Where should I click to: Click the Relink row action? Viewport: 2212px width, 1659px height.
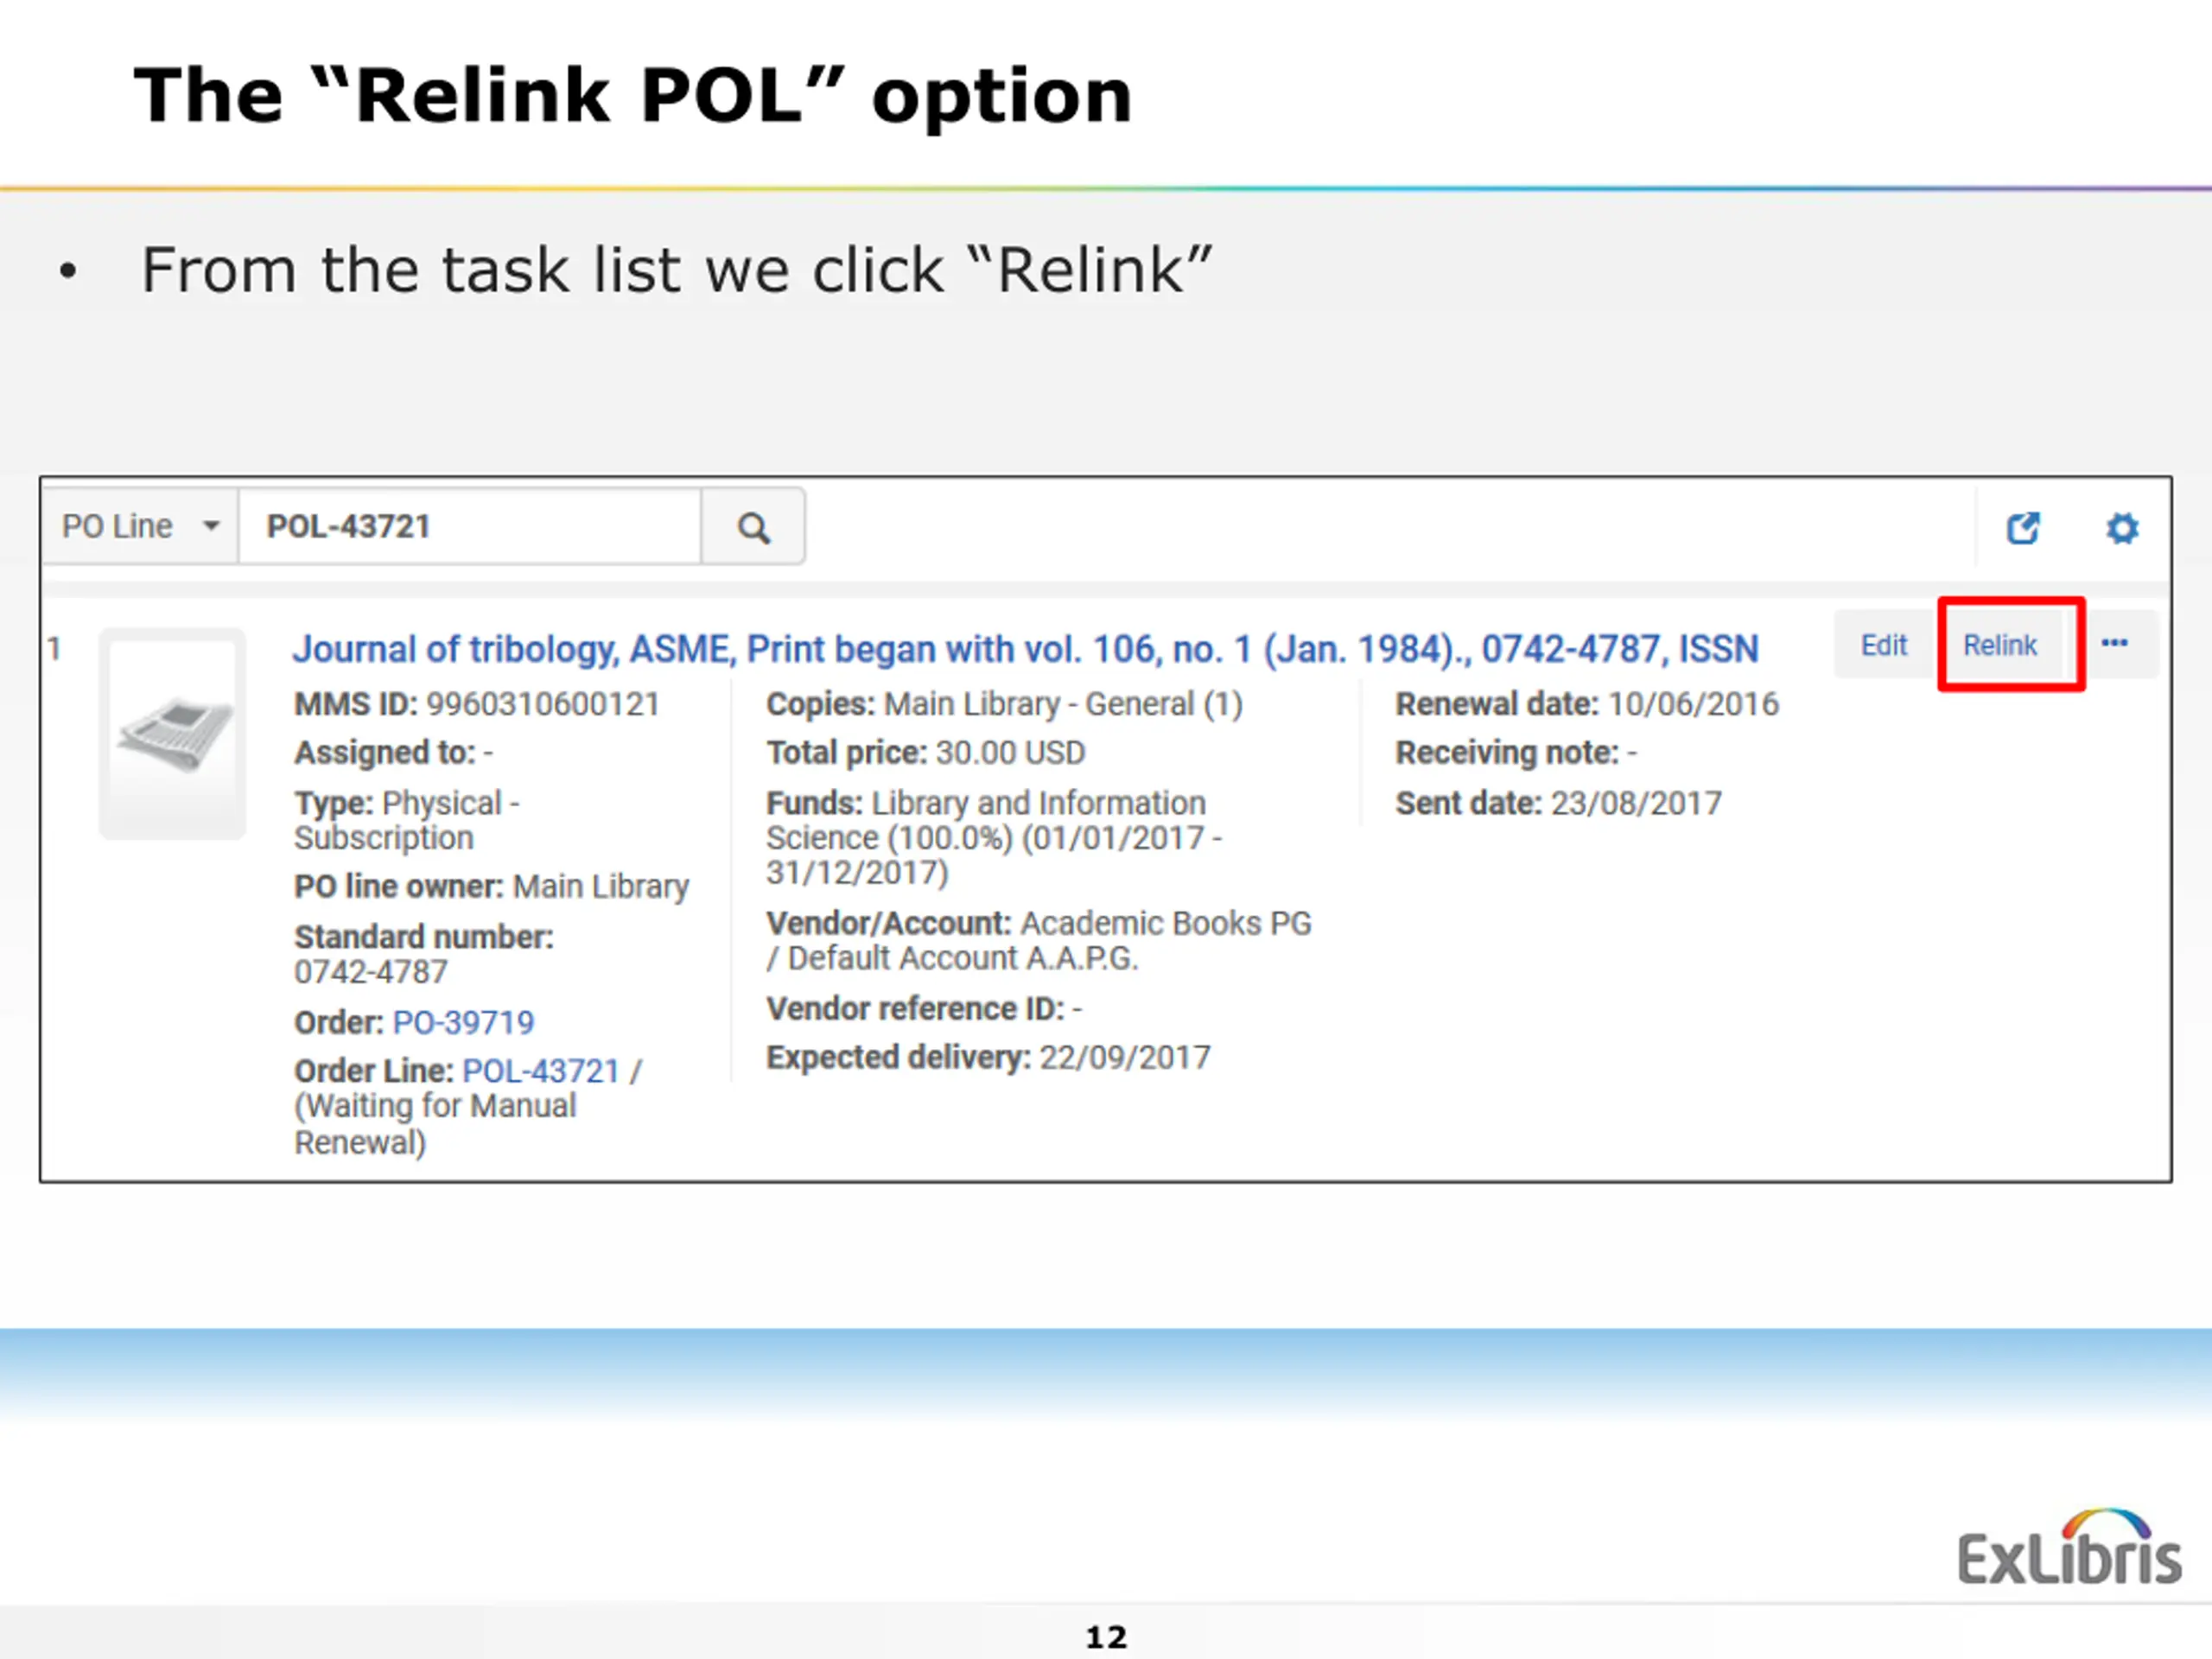point(2000,645)
